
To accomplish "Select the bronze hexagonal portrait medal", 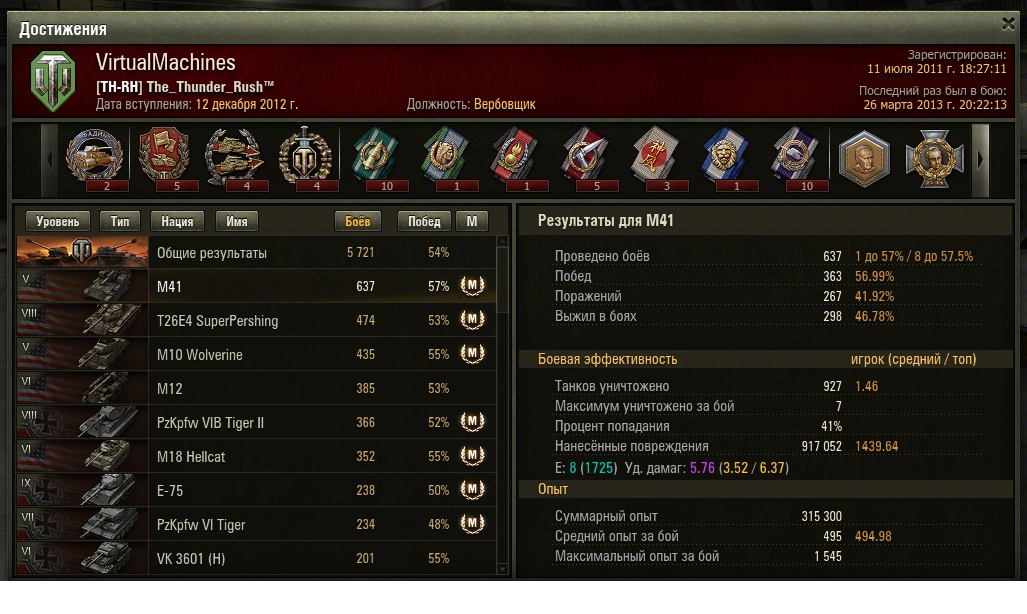I will pyautogui.click(x=864, y=158).
